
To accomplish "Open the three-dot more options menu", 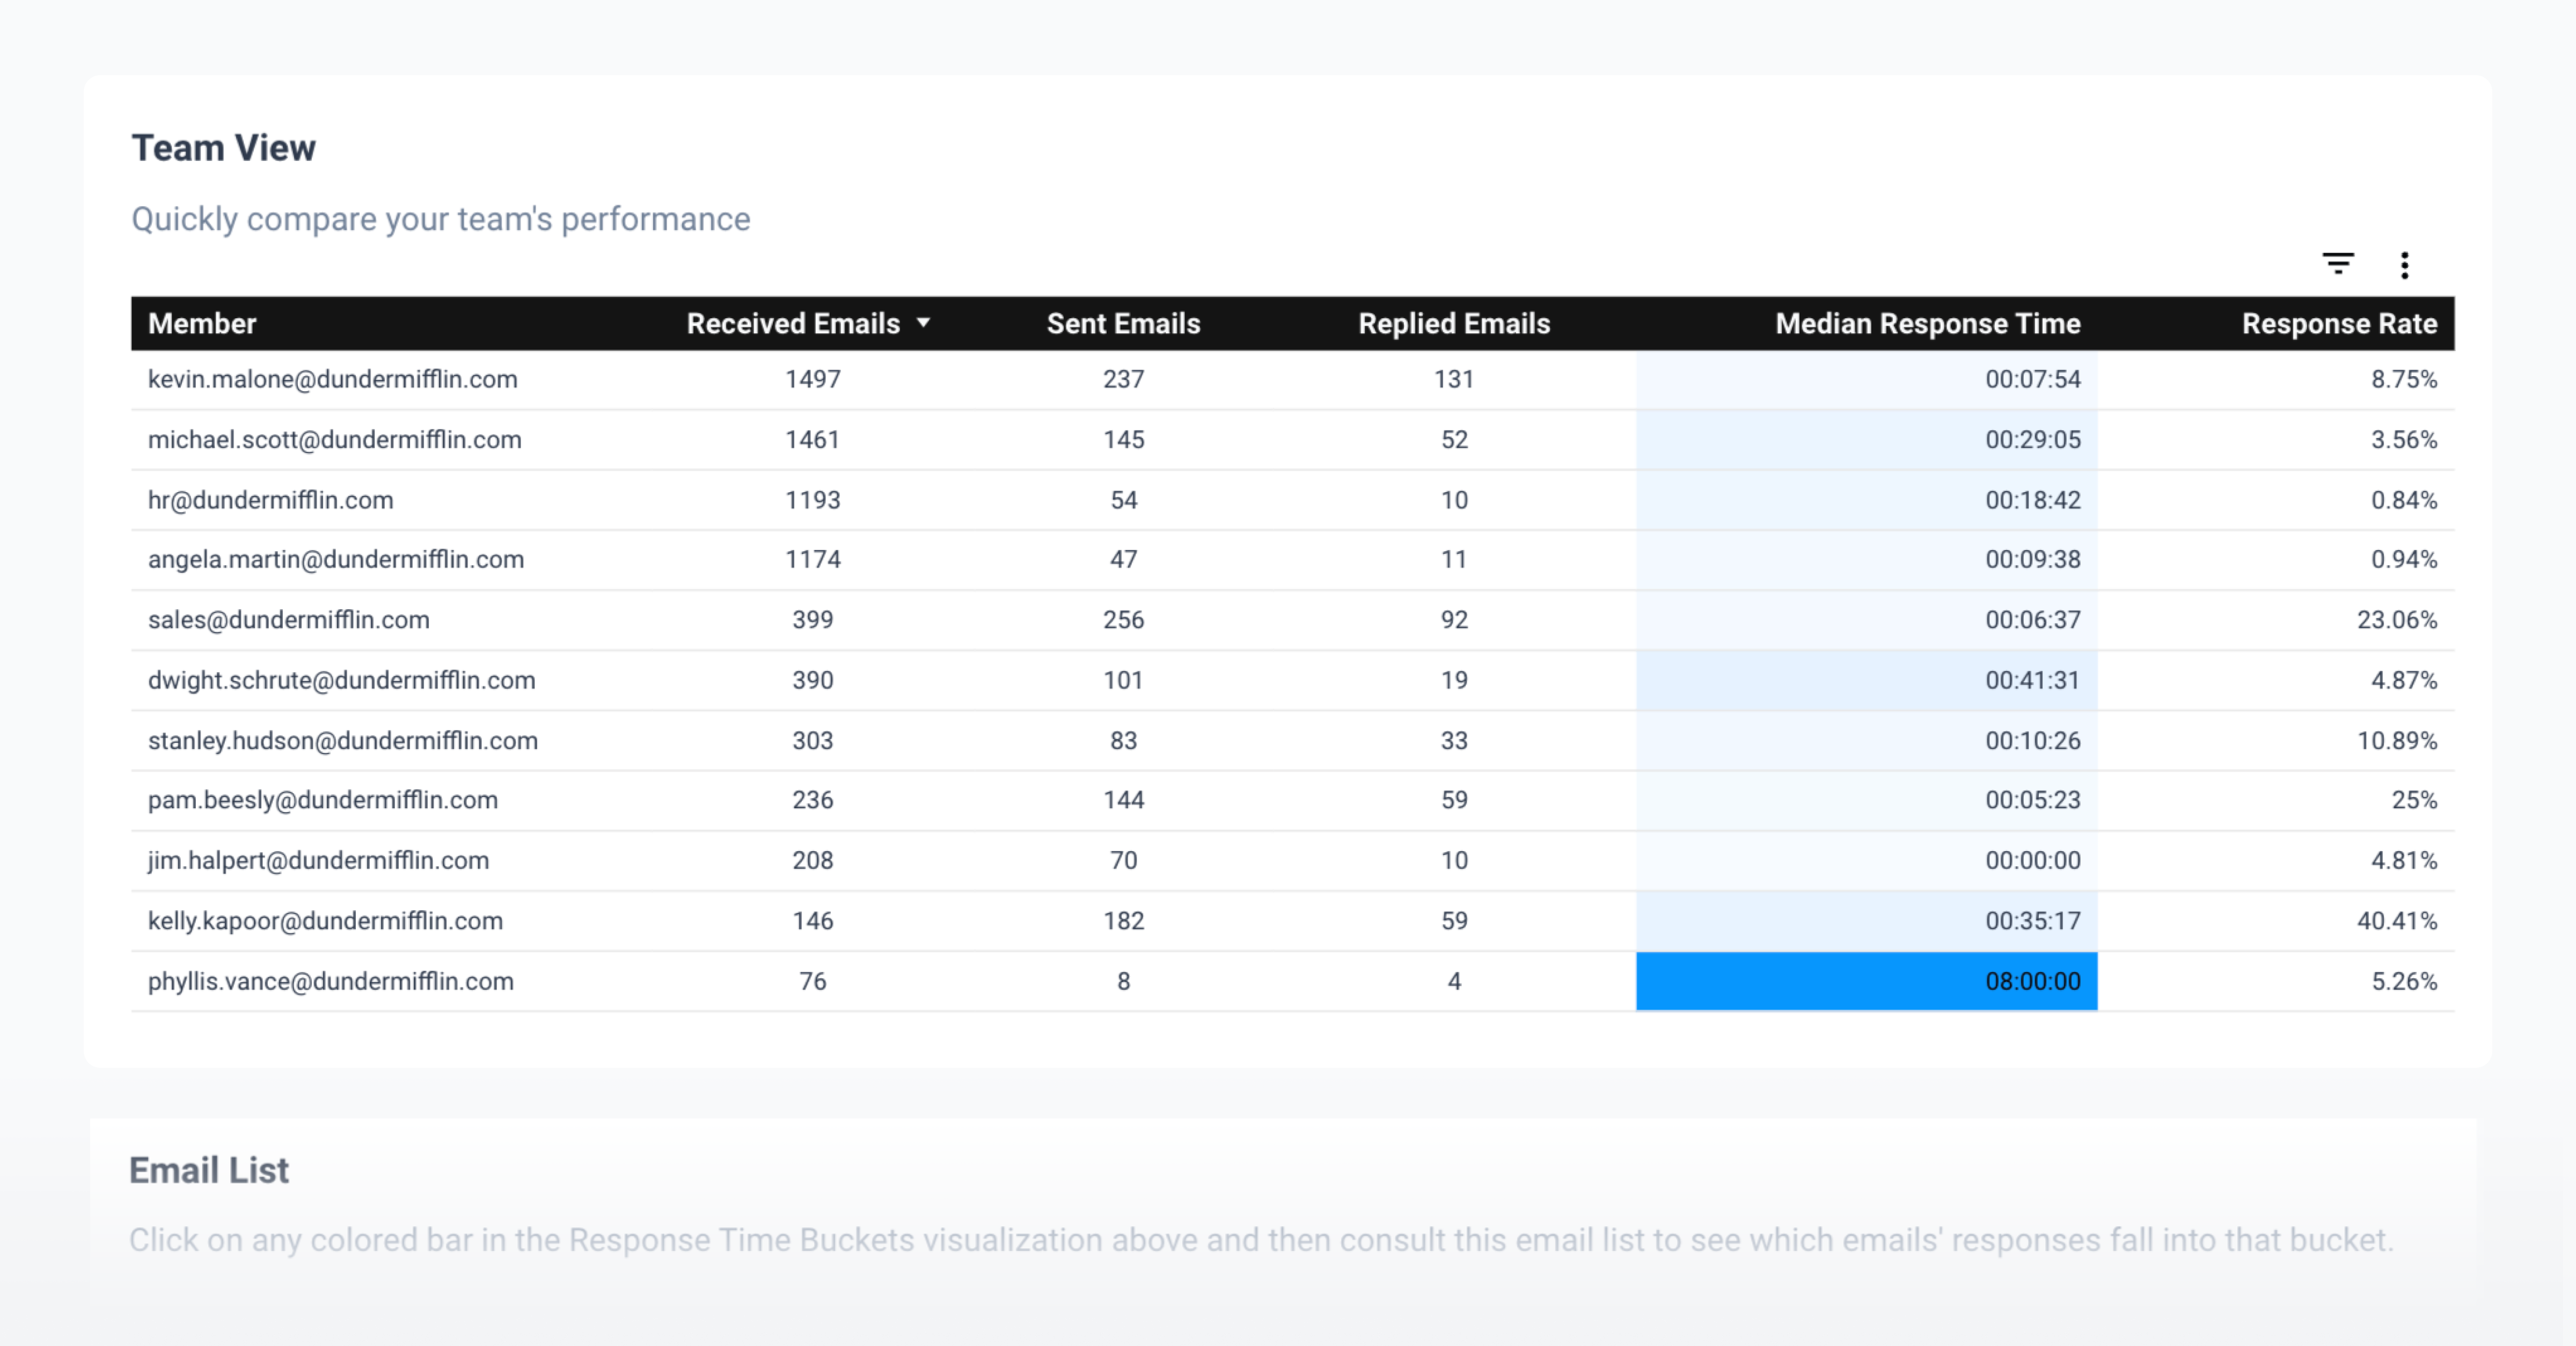I will (x=2404, y=265).
